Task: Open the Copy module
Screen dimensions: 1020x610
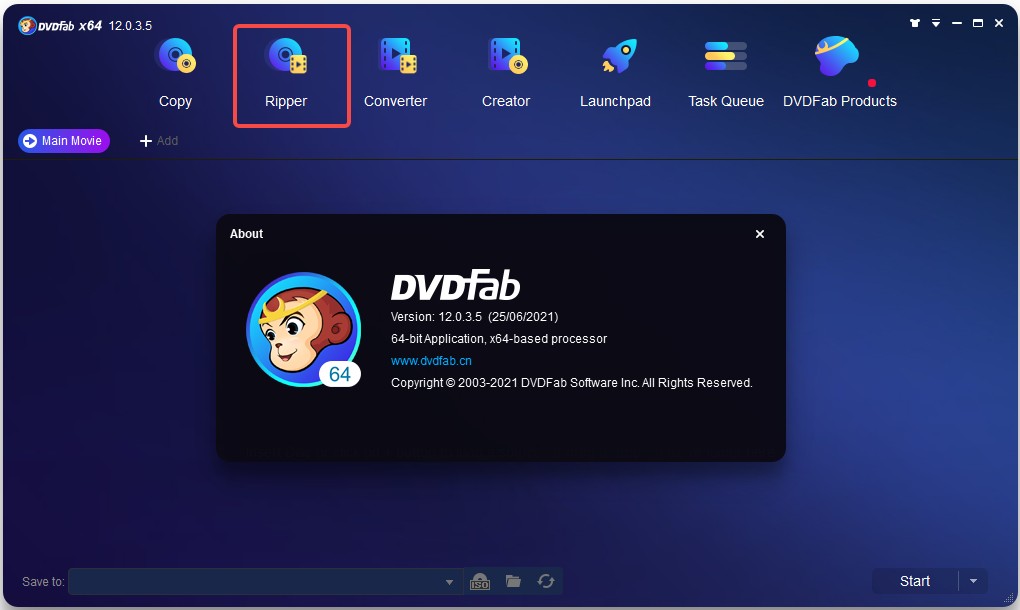Action: [175, 72]
